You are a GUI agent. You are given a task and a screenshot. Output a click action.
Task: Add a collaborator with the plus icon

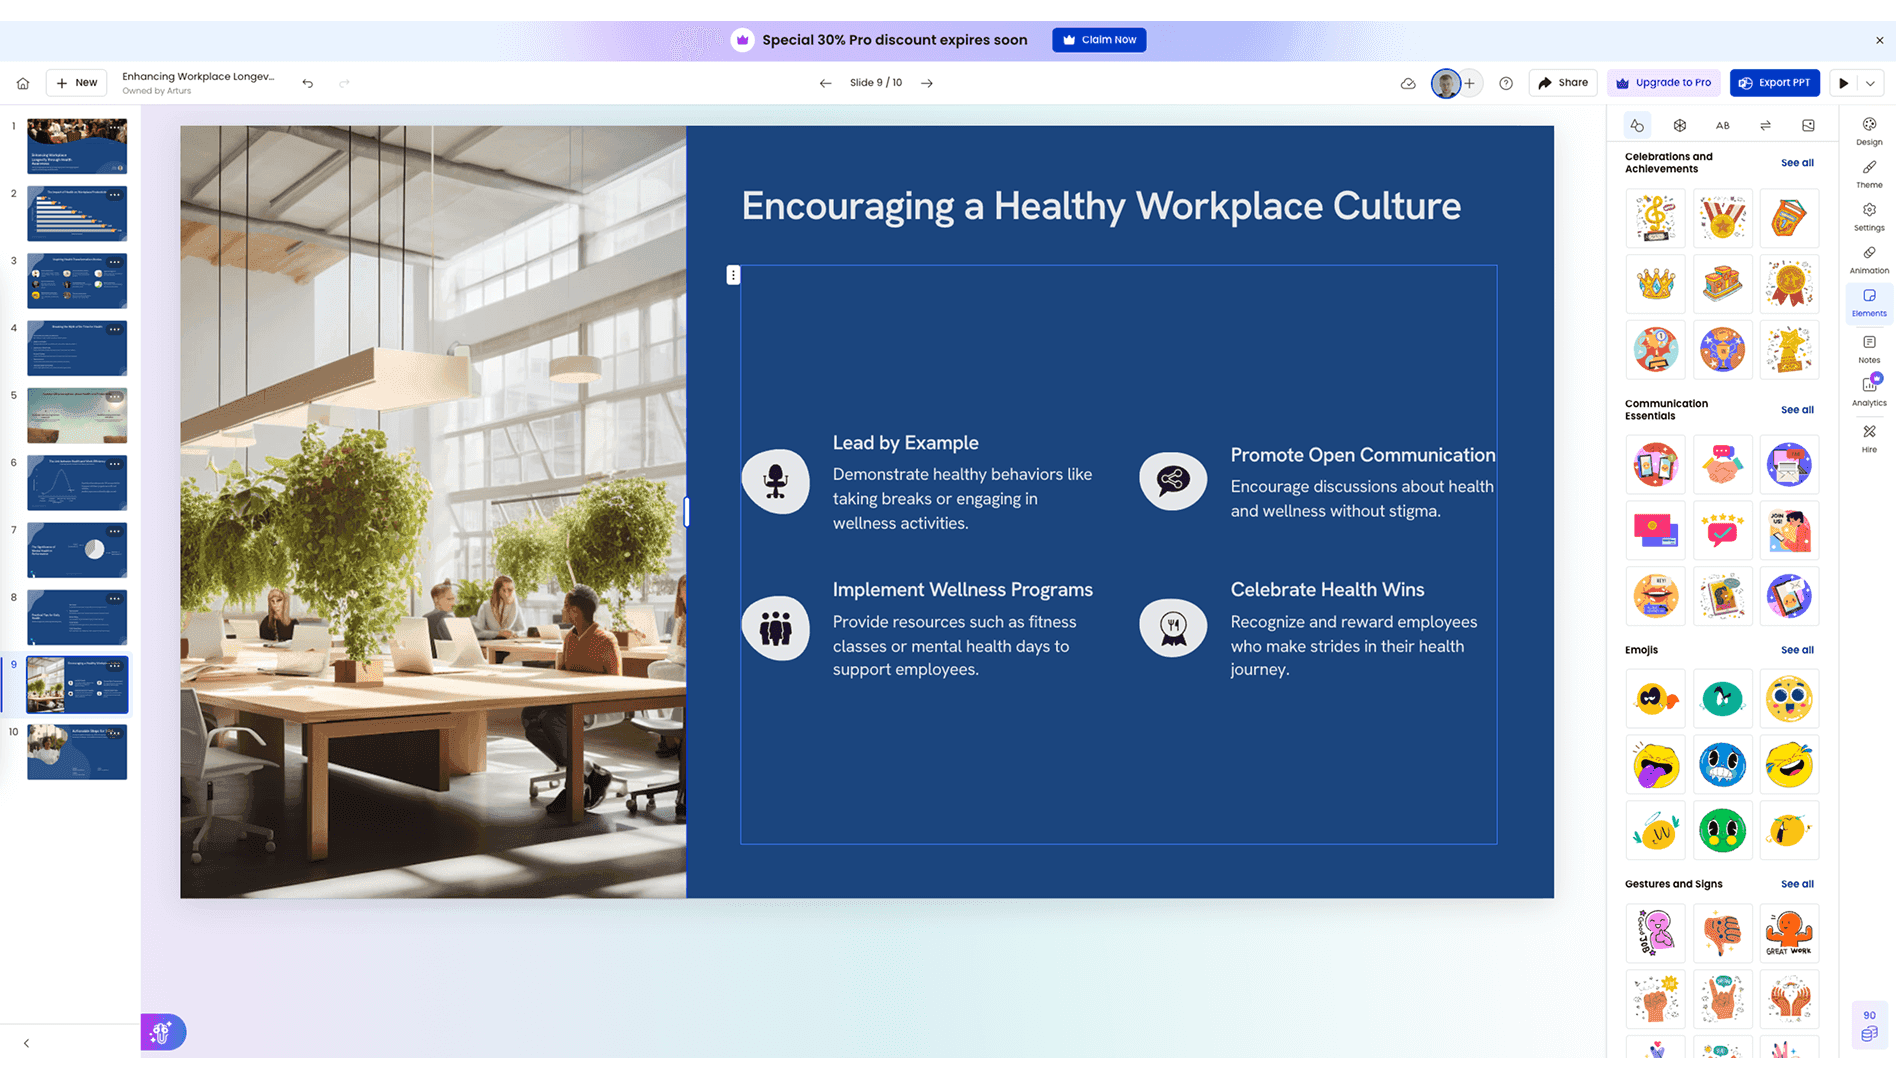1469,83
